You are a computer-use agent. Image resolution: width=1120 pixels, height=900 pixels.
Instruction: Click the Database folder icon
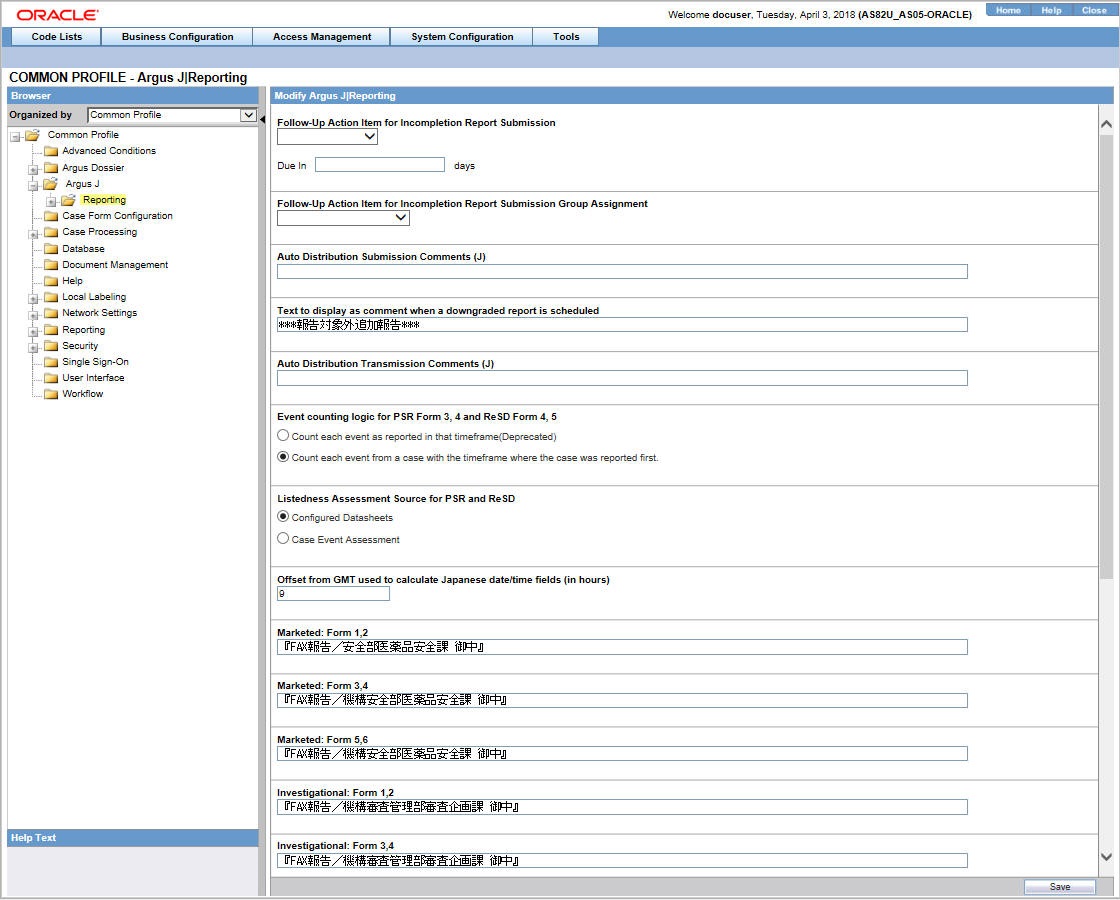(51, 249)
